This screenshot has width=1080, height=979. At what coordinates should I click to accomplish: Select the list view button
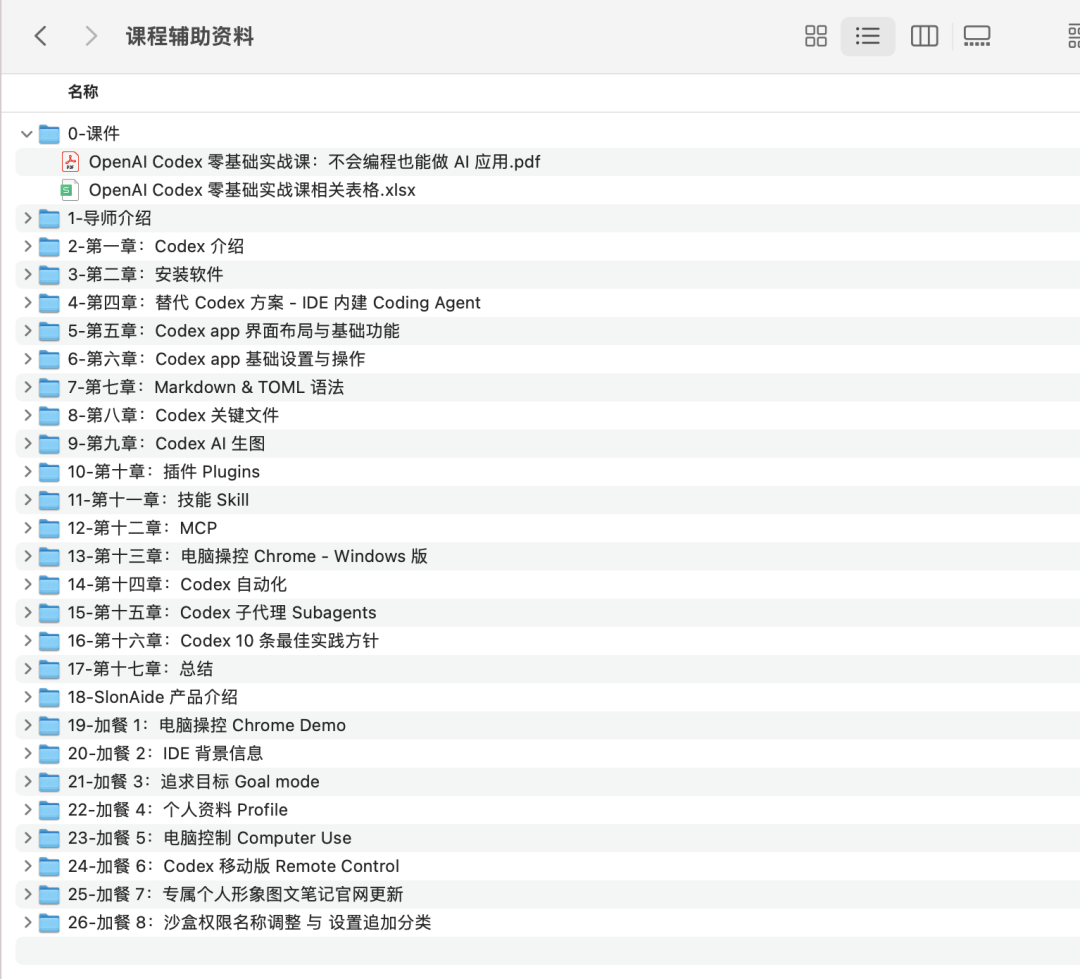[x=867, y=36]
